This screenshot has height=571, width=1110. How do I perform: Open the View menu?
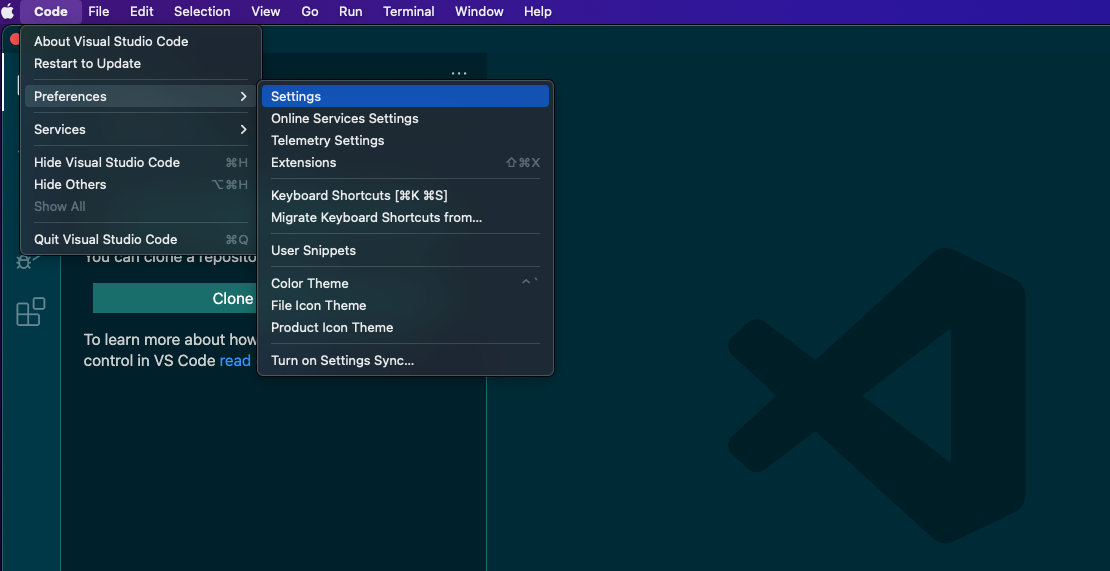(265, 11)
